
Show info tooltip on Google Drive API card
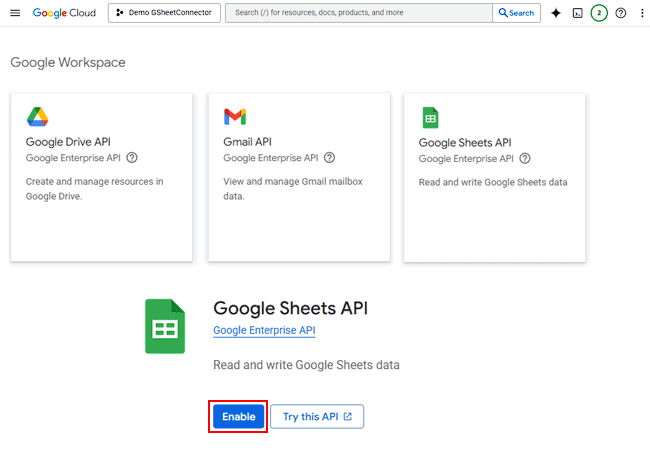click(x=132, y=157)
